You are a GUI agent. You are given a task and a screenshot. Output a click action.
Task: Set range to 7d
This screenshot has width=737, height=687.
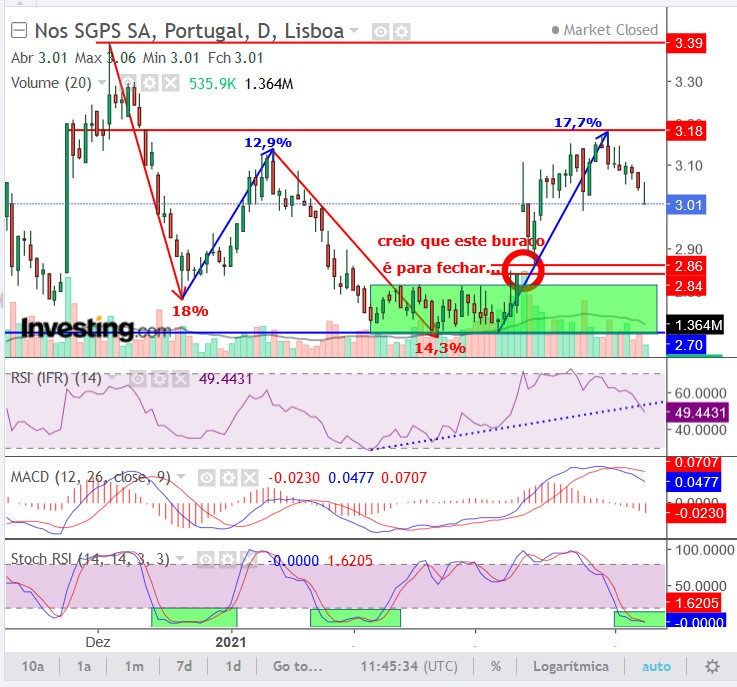184,666
